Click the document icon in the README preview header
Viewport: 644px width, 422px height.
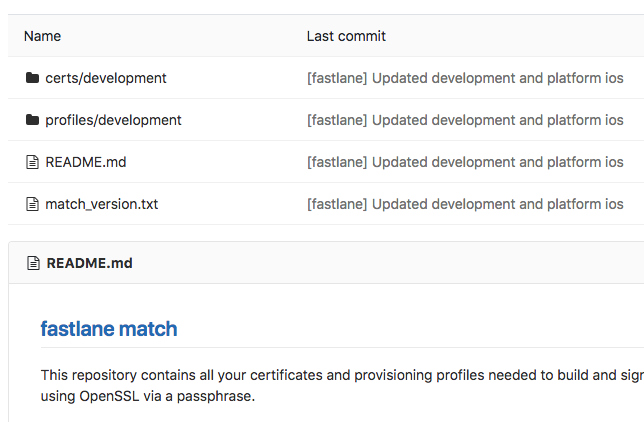(32, 264)
